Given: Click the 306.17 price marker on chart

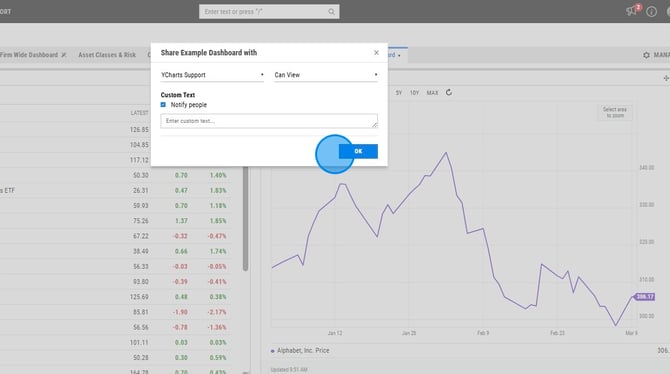Looking at the screenshot, I should click(644, 297).
